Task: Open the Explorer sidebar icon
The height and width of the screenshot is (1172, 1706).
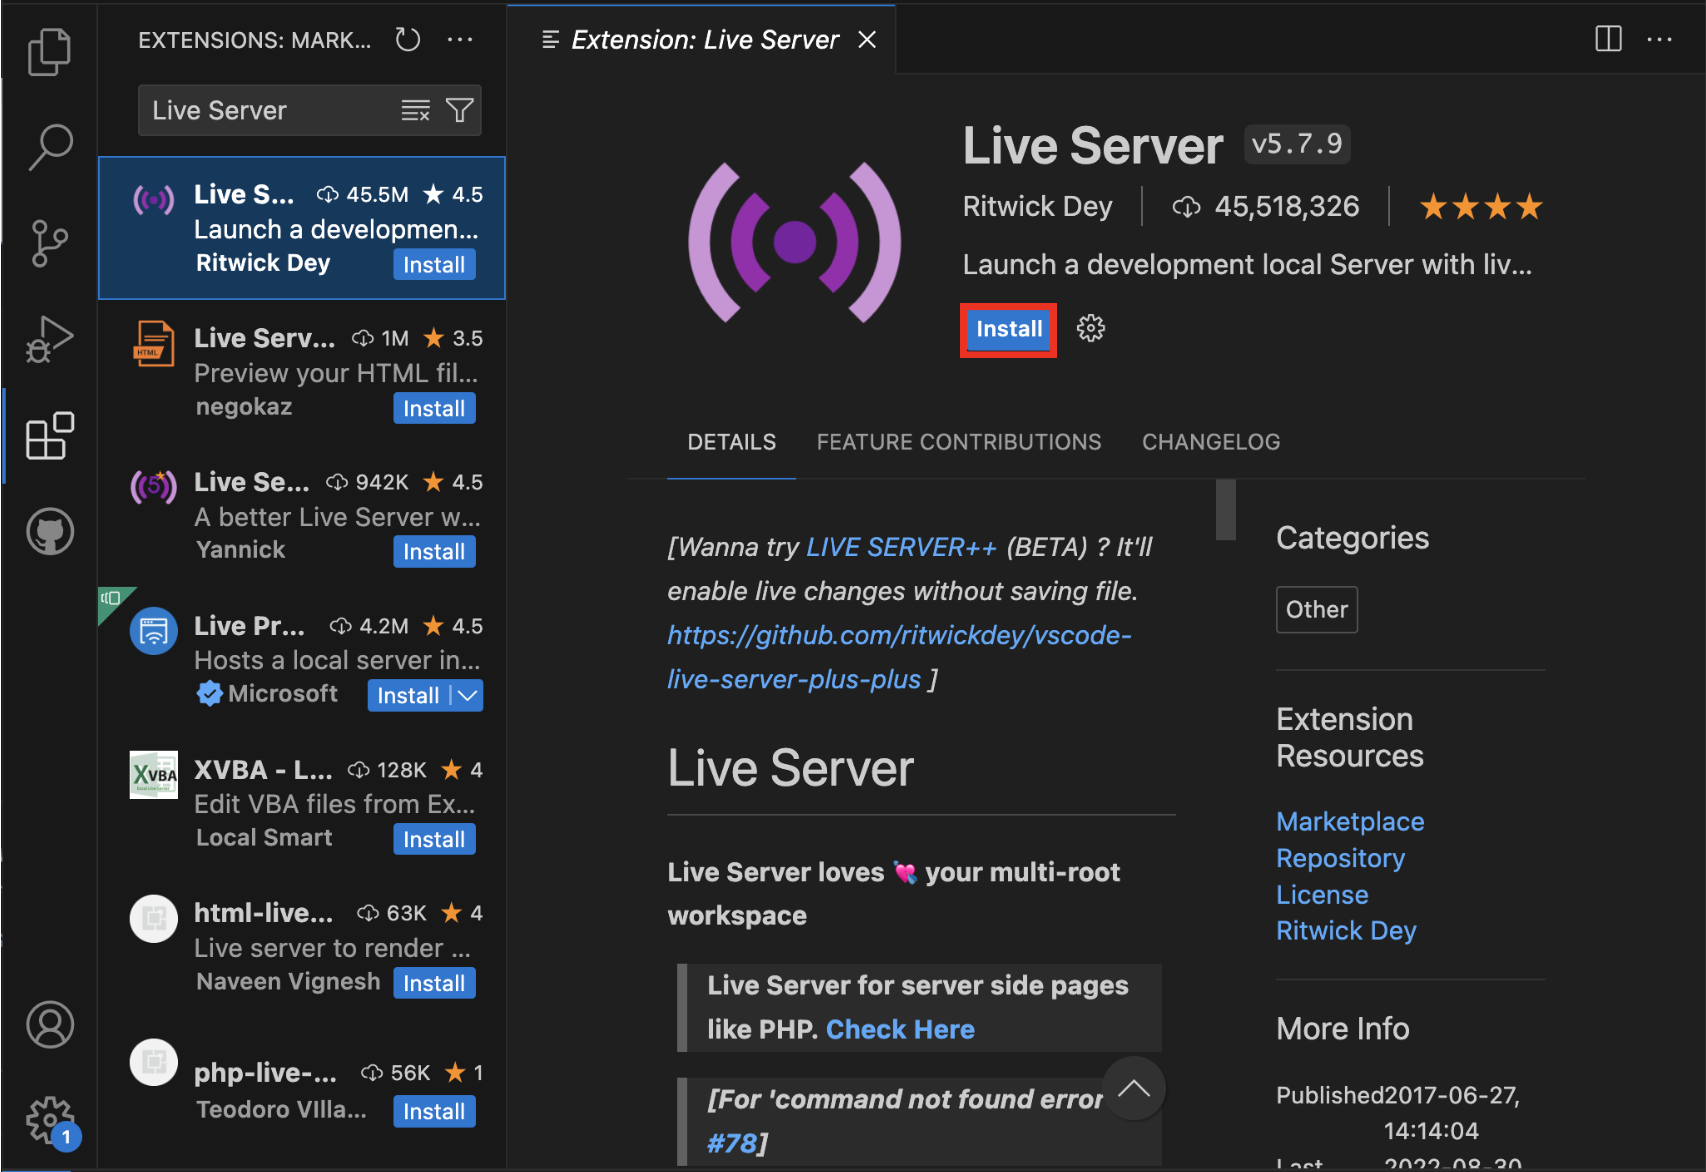Action: click(x=49, y=52)
